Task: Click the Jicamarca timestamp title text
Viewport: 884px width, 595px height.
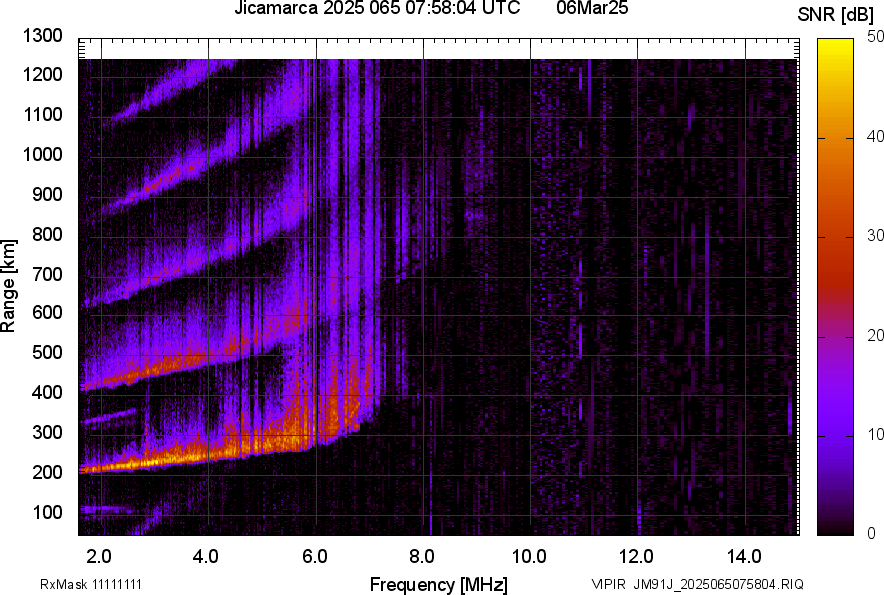Action: tap(376, 9)
